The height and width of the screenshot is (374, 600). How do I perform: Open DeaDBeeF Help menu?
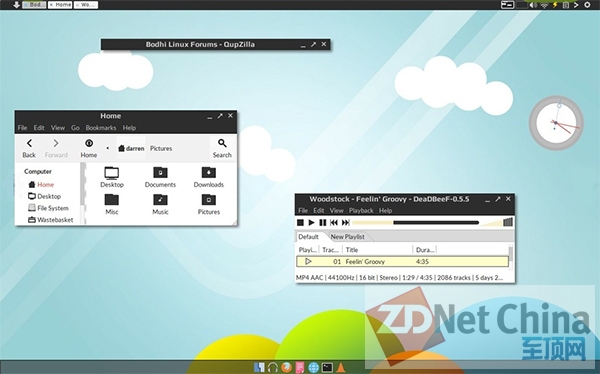pyautogui.click(x=385, y=211)
